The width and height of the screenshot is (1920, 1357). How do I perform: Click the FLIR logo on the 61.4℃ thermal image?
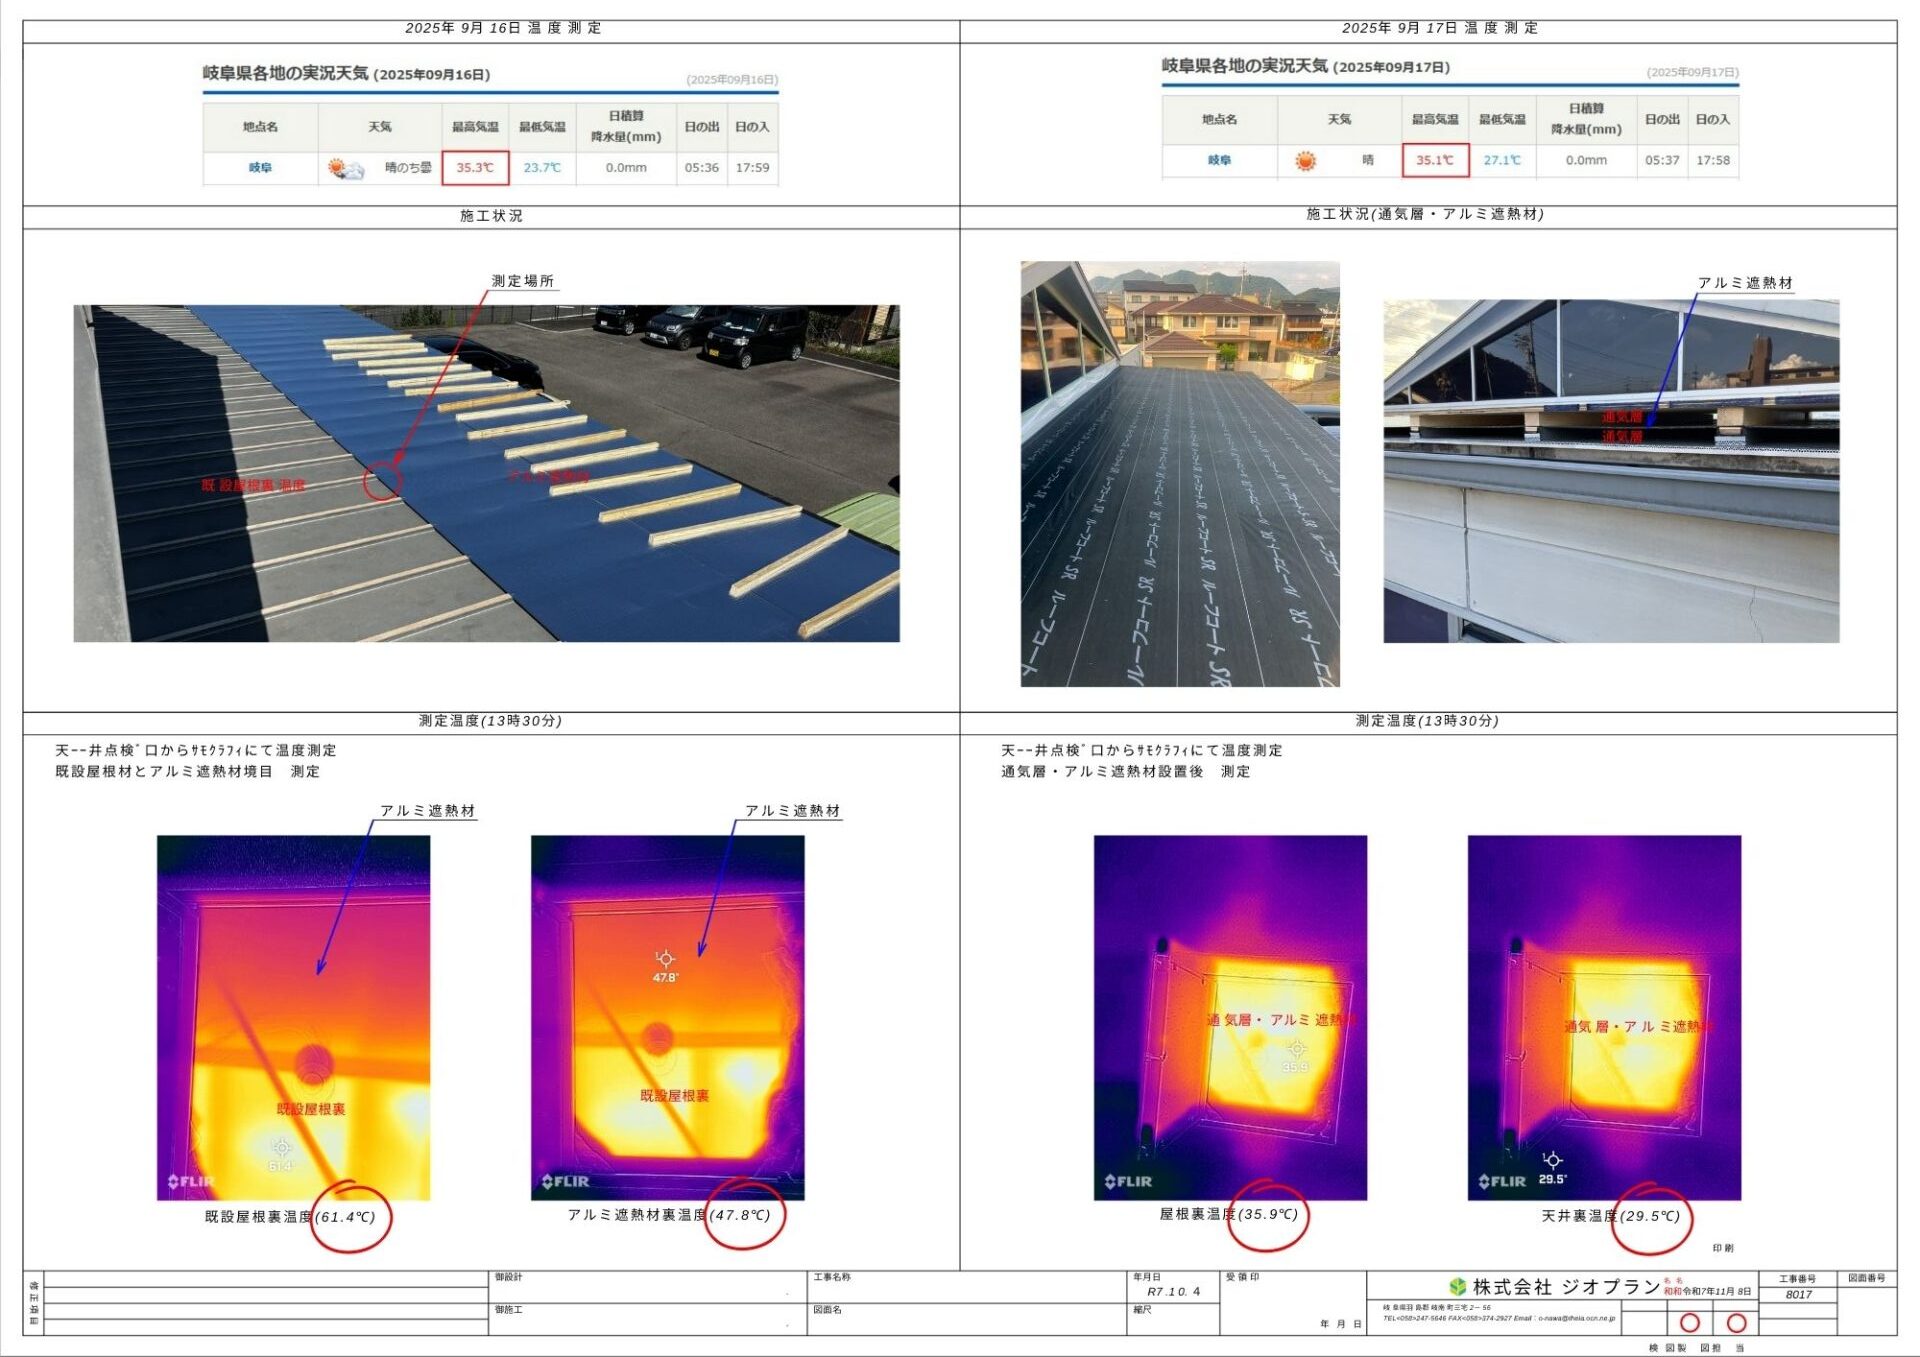point(191,1181)
